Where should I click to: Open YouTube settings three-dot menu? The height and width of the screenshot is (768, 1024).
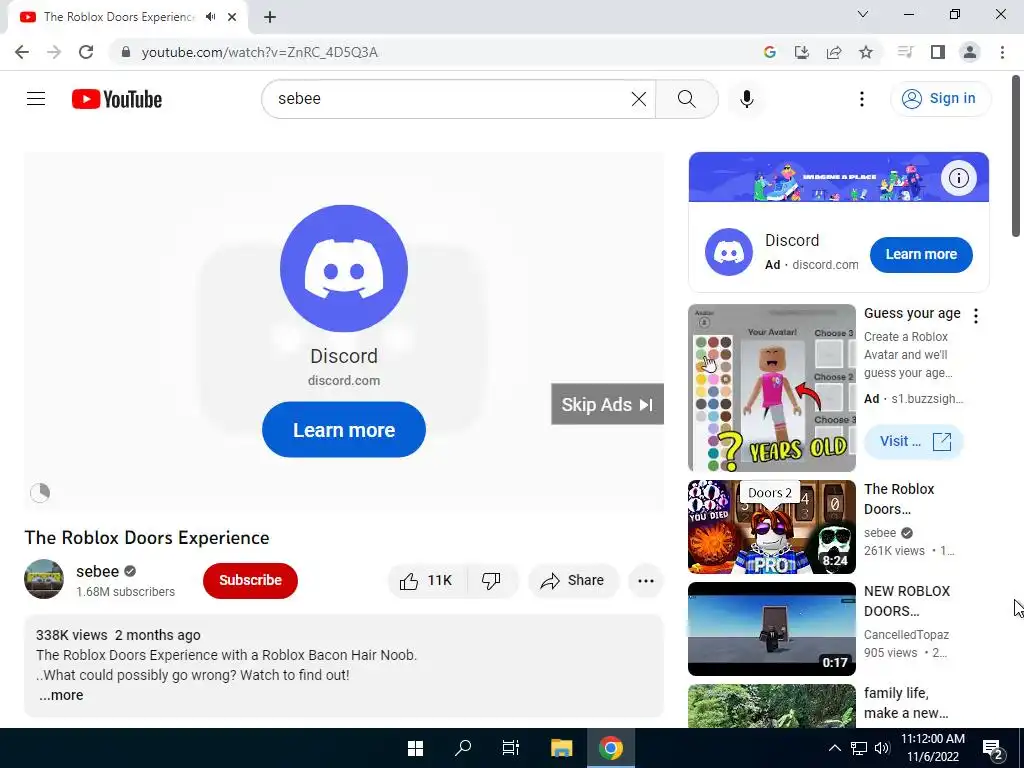tap(862, 99)
